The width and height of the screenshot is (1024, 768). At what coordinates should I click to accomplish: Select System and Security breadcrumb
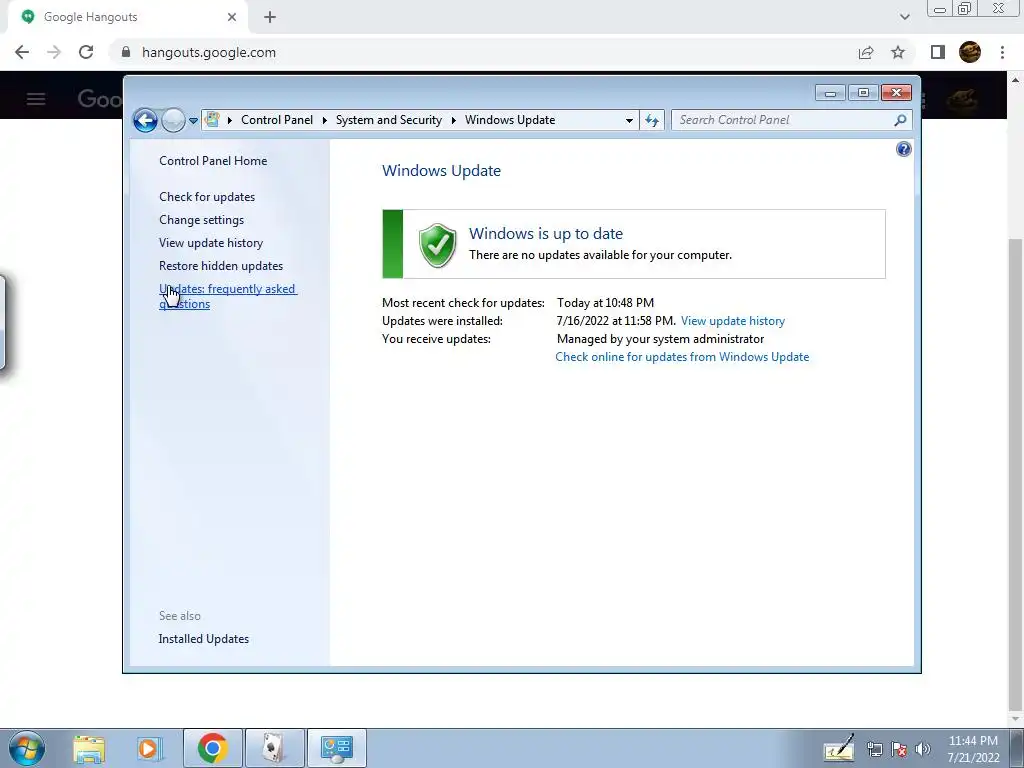[389, 120]
